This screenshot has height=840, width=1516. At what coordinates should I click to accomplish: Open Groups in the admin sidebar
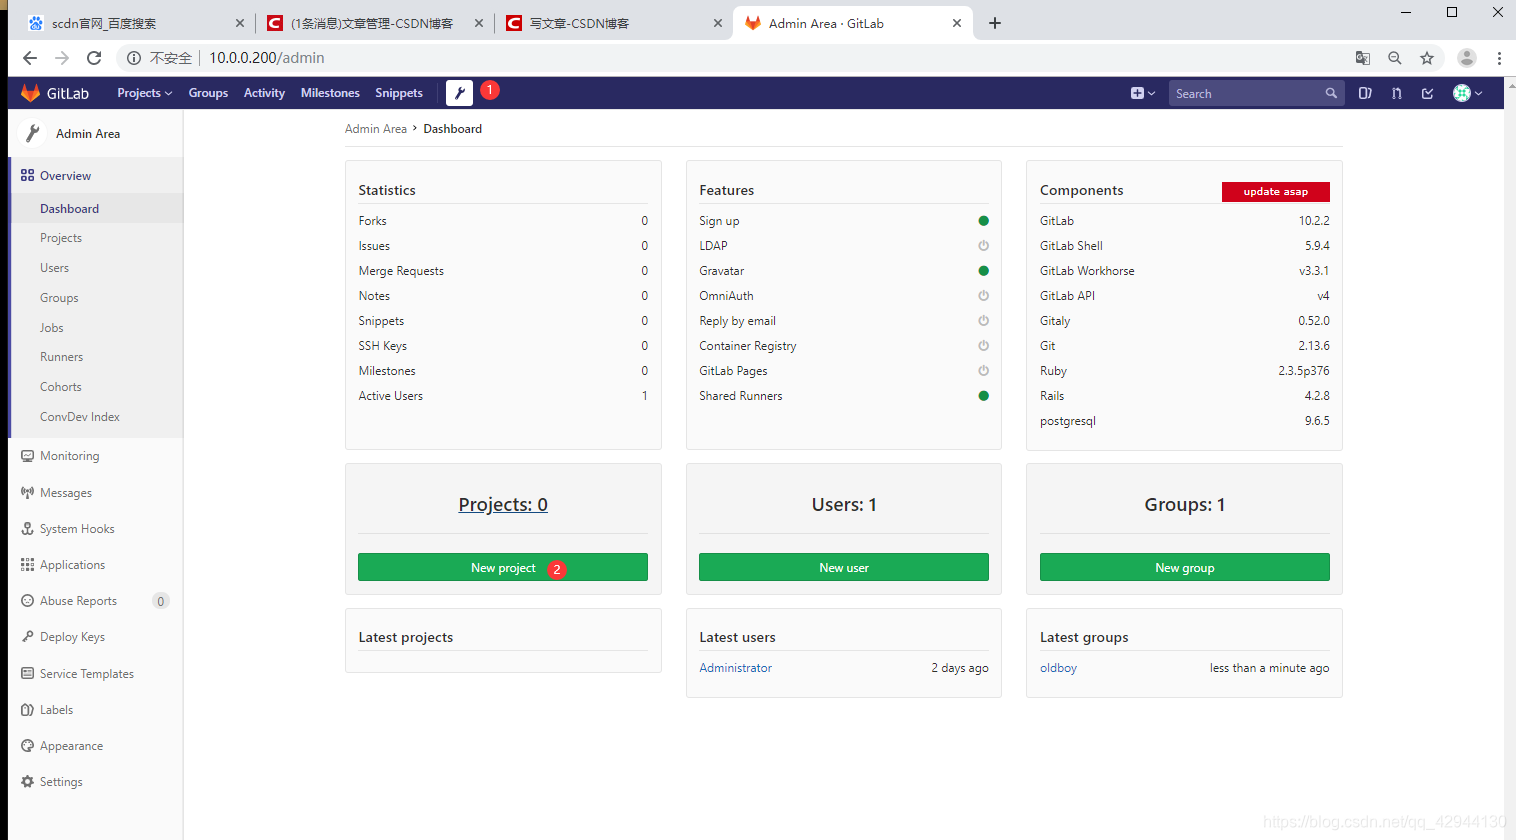coord(59,298)
